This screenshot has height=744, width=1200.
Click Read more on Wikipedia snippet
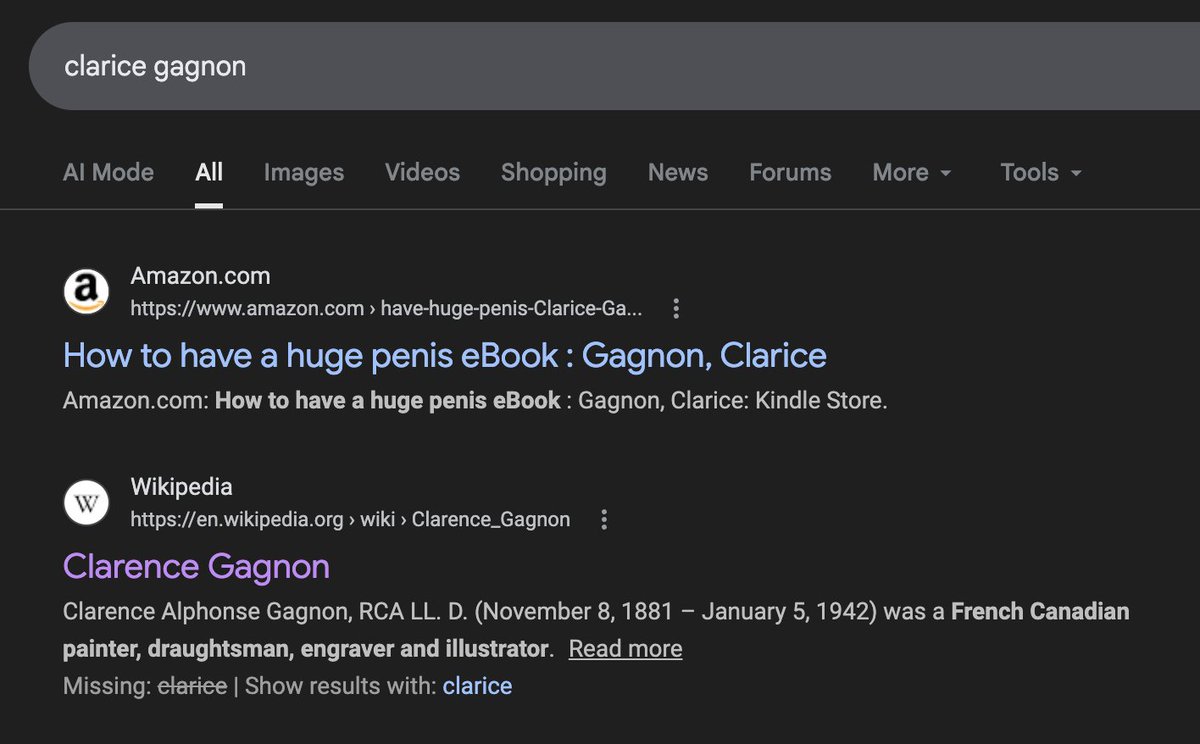[x=626, y=649]
